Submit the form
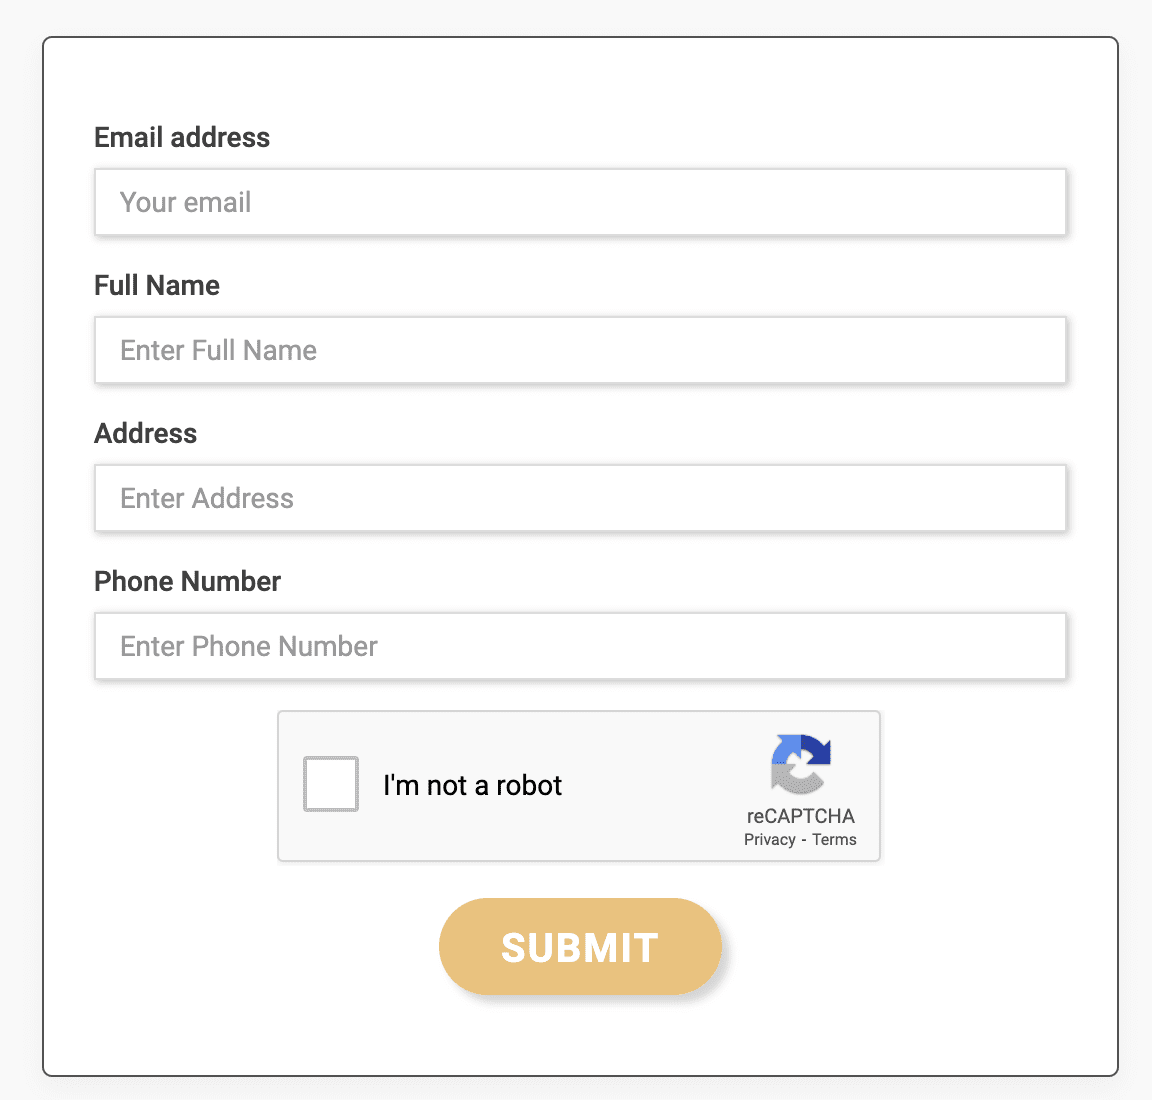 580,946
